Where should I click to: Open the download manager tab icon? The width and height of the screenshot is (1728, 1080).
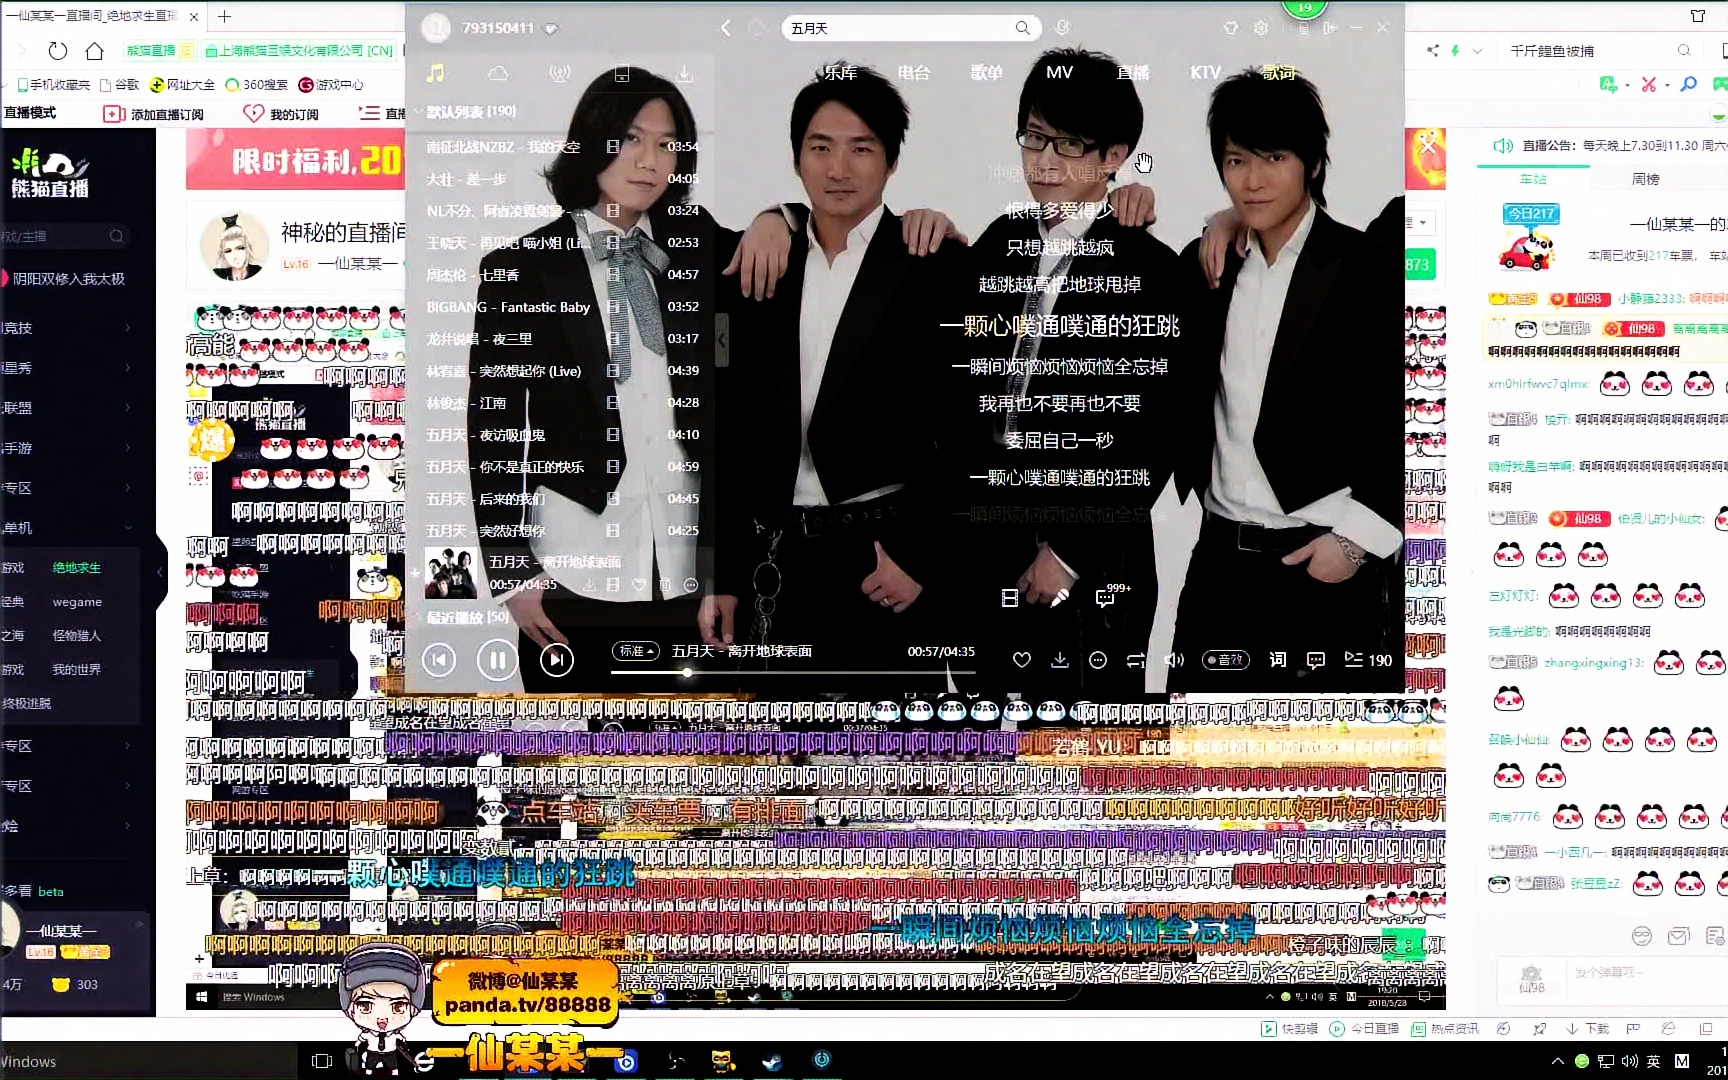click(x=684, y=73)
